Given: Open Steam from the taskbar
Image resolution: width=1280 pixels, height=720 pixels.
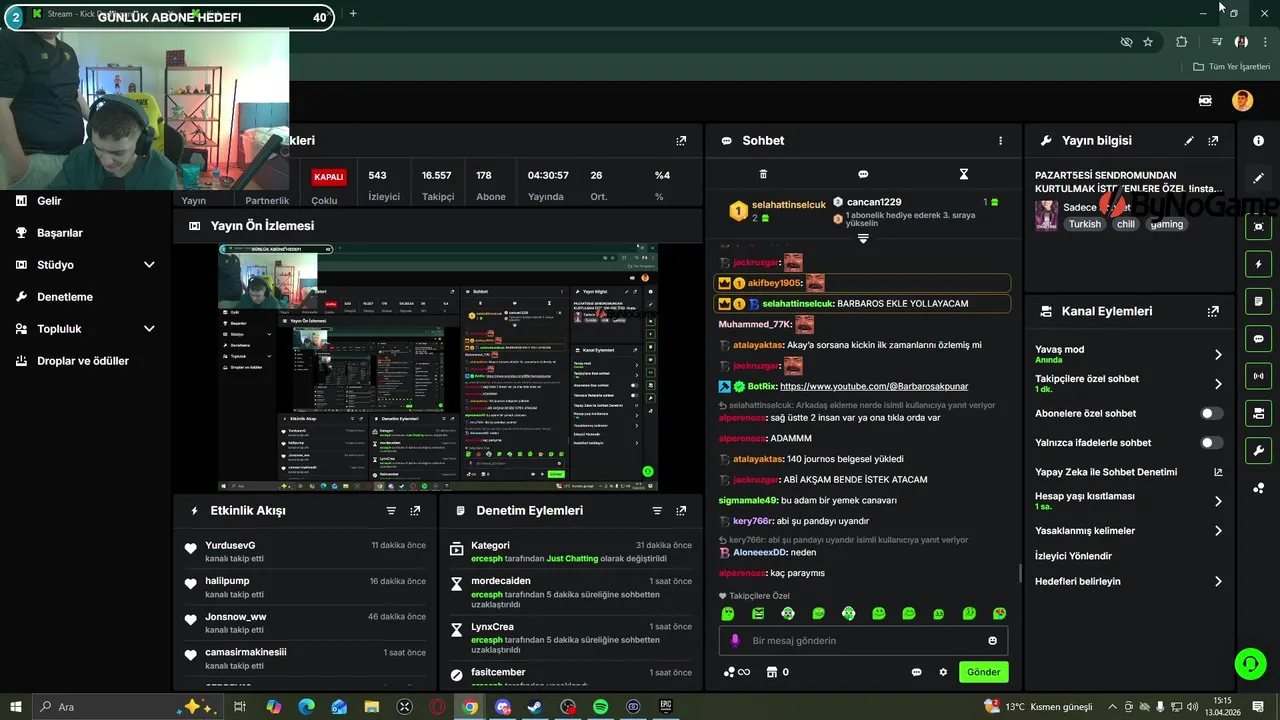Looking at the screenshot, I should (x=535, y=707).
